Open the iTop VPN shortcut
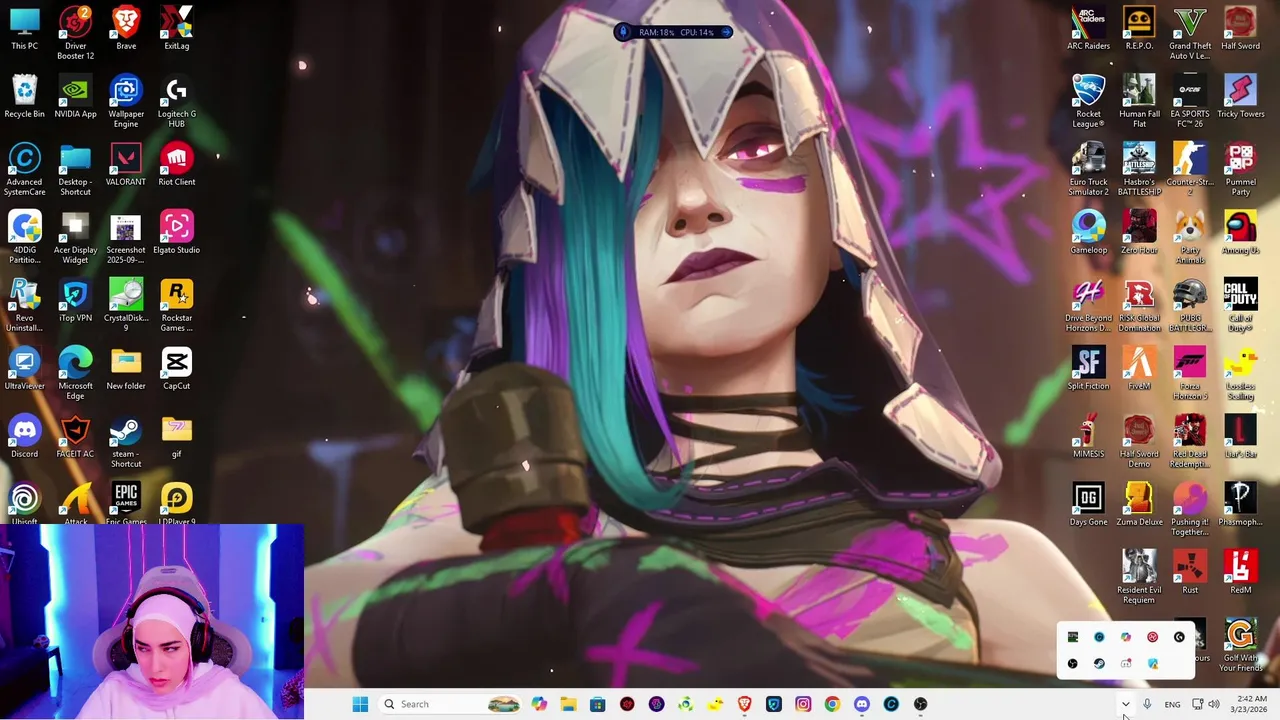 [x=75, y=301]
